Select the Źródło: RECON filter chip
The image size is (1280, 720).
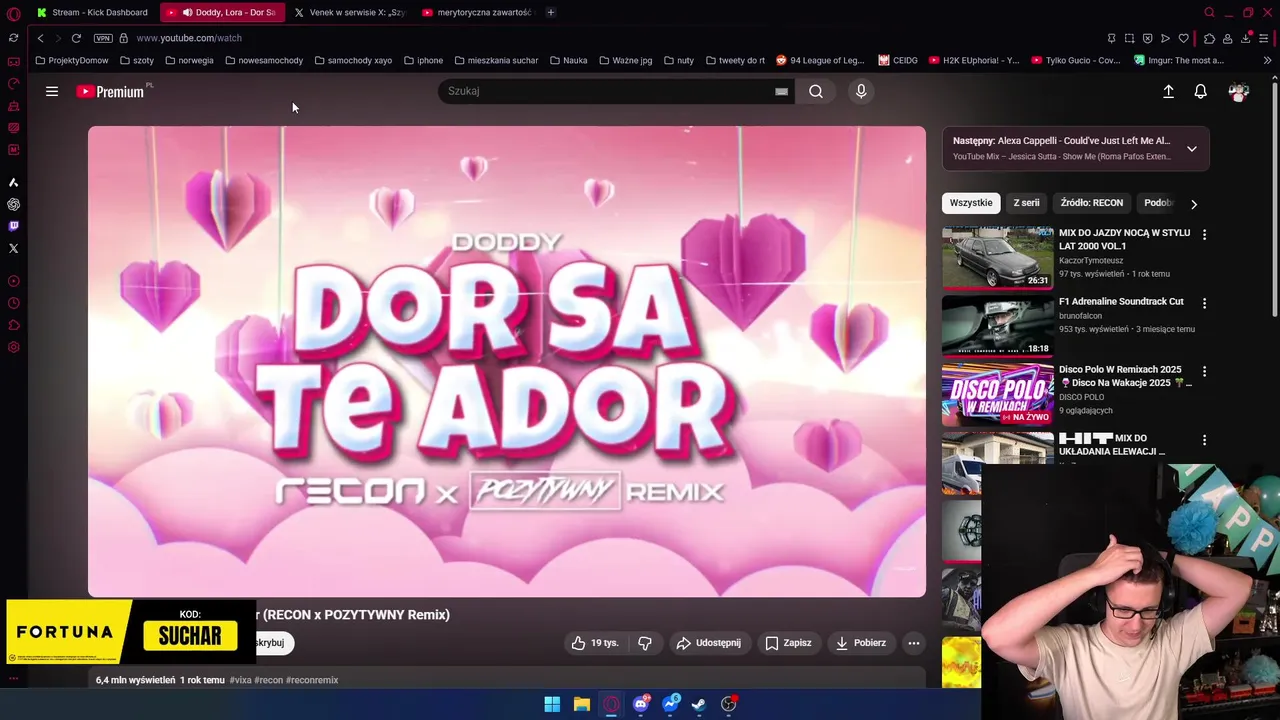(1092, 203)
